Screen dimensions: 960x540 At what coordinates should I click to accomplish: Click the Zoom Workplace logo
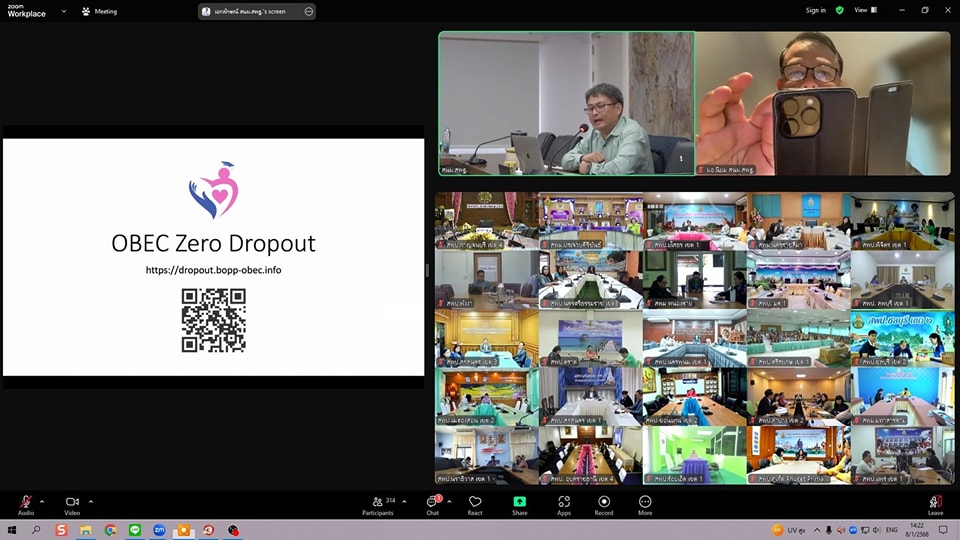(x=26, y=11)
